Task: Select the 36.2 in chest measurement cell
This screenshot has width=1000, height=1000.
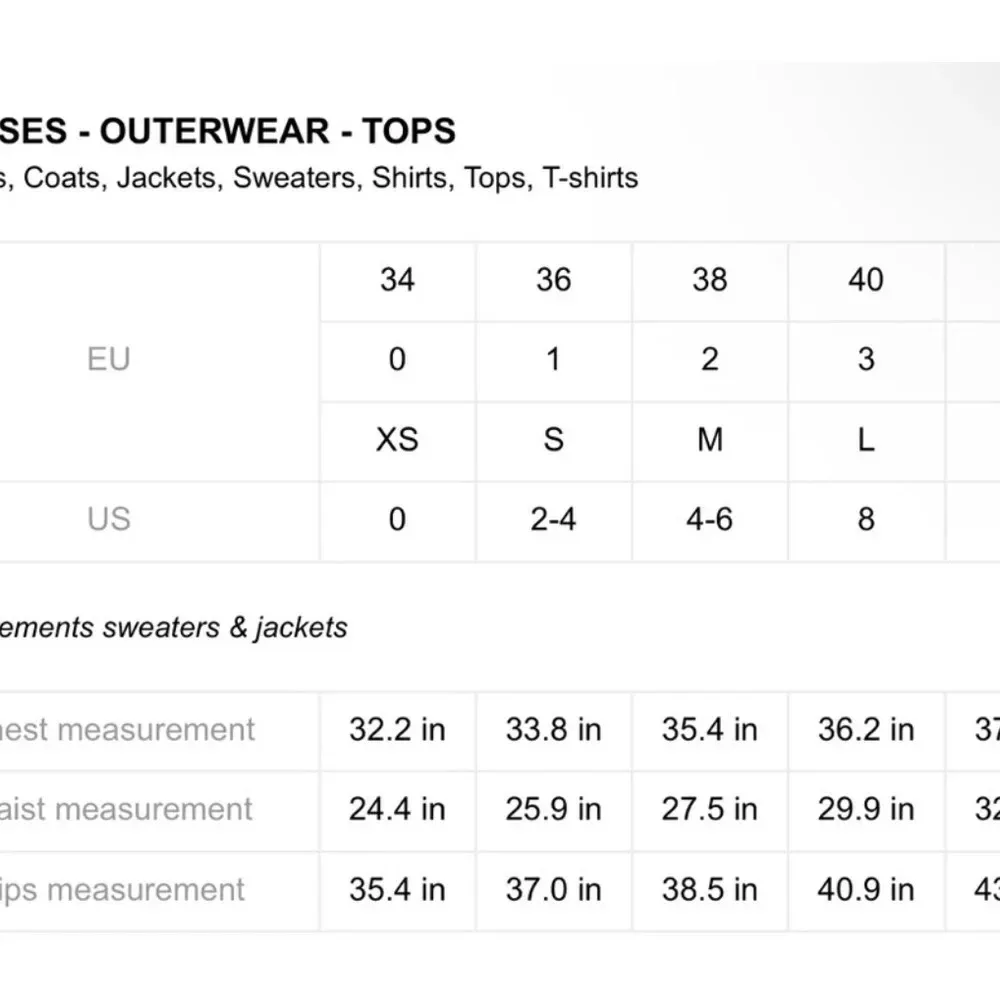Action: coord(865,730)
